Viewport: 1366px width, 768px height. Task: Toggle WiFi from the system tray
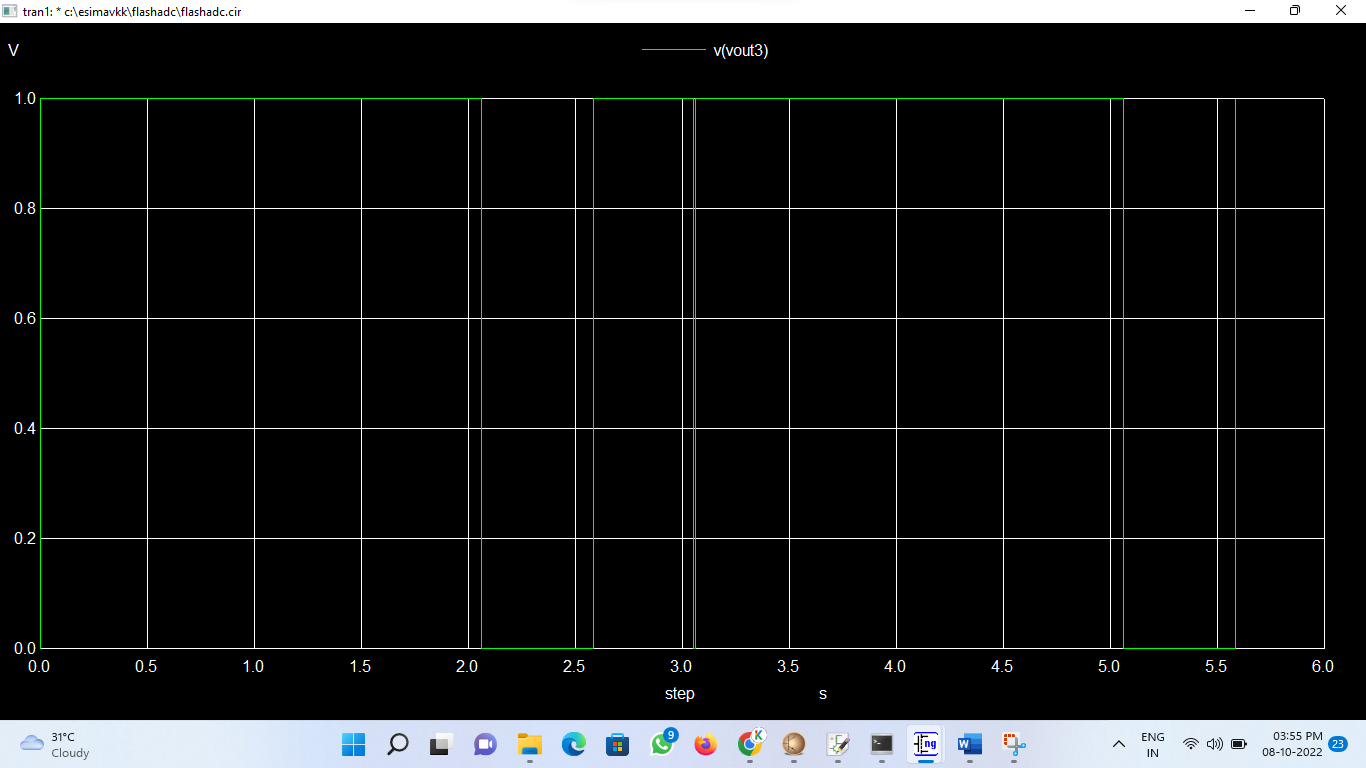point(1190,744)
